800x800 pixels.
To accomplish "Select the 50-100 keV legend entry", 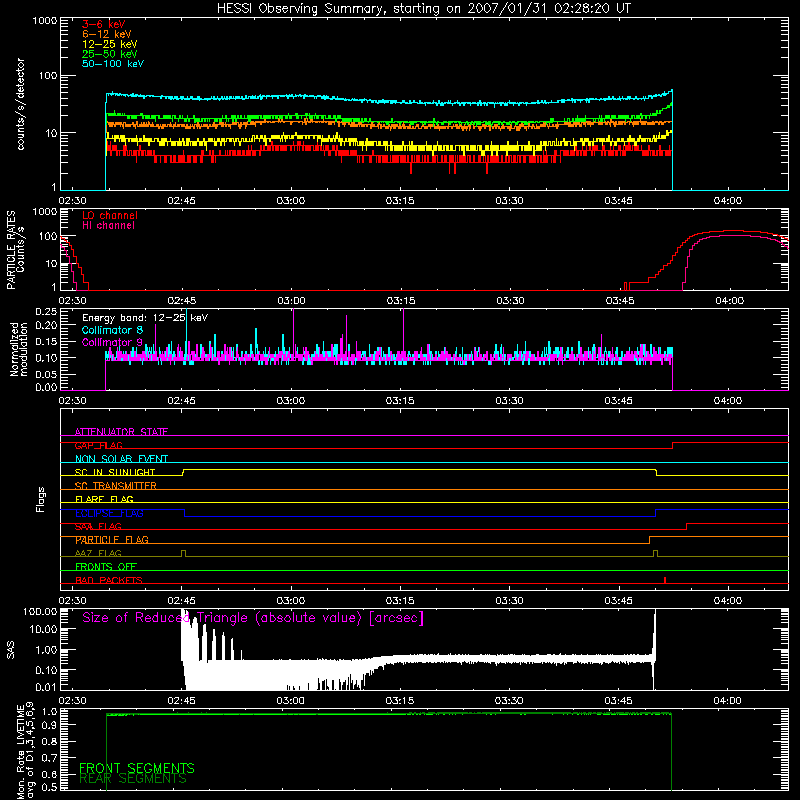I will [x=113, y=64].
